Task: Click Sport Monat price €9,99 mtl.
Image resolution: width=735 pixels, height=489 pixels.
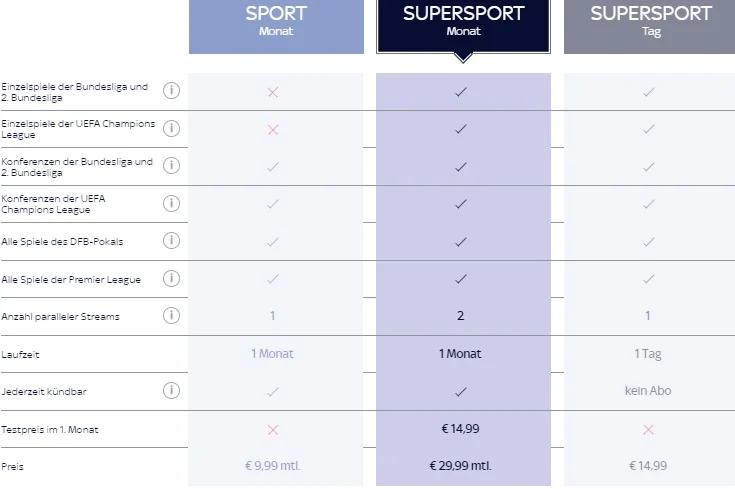Action: click(x=273, y=466)
